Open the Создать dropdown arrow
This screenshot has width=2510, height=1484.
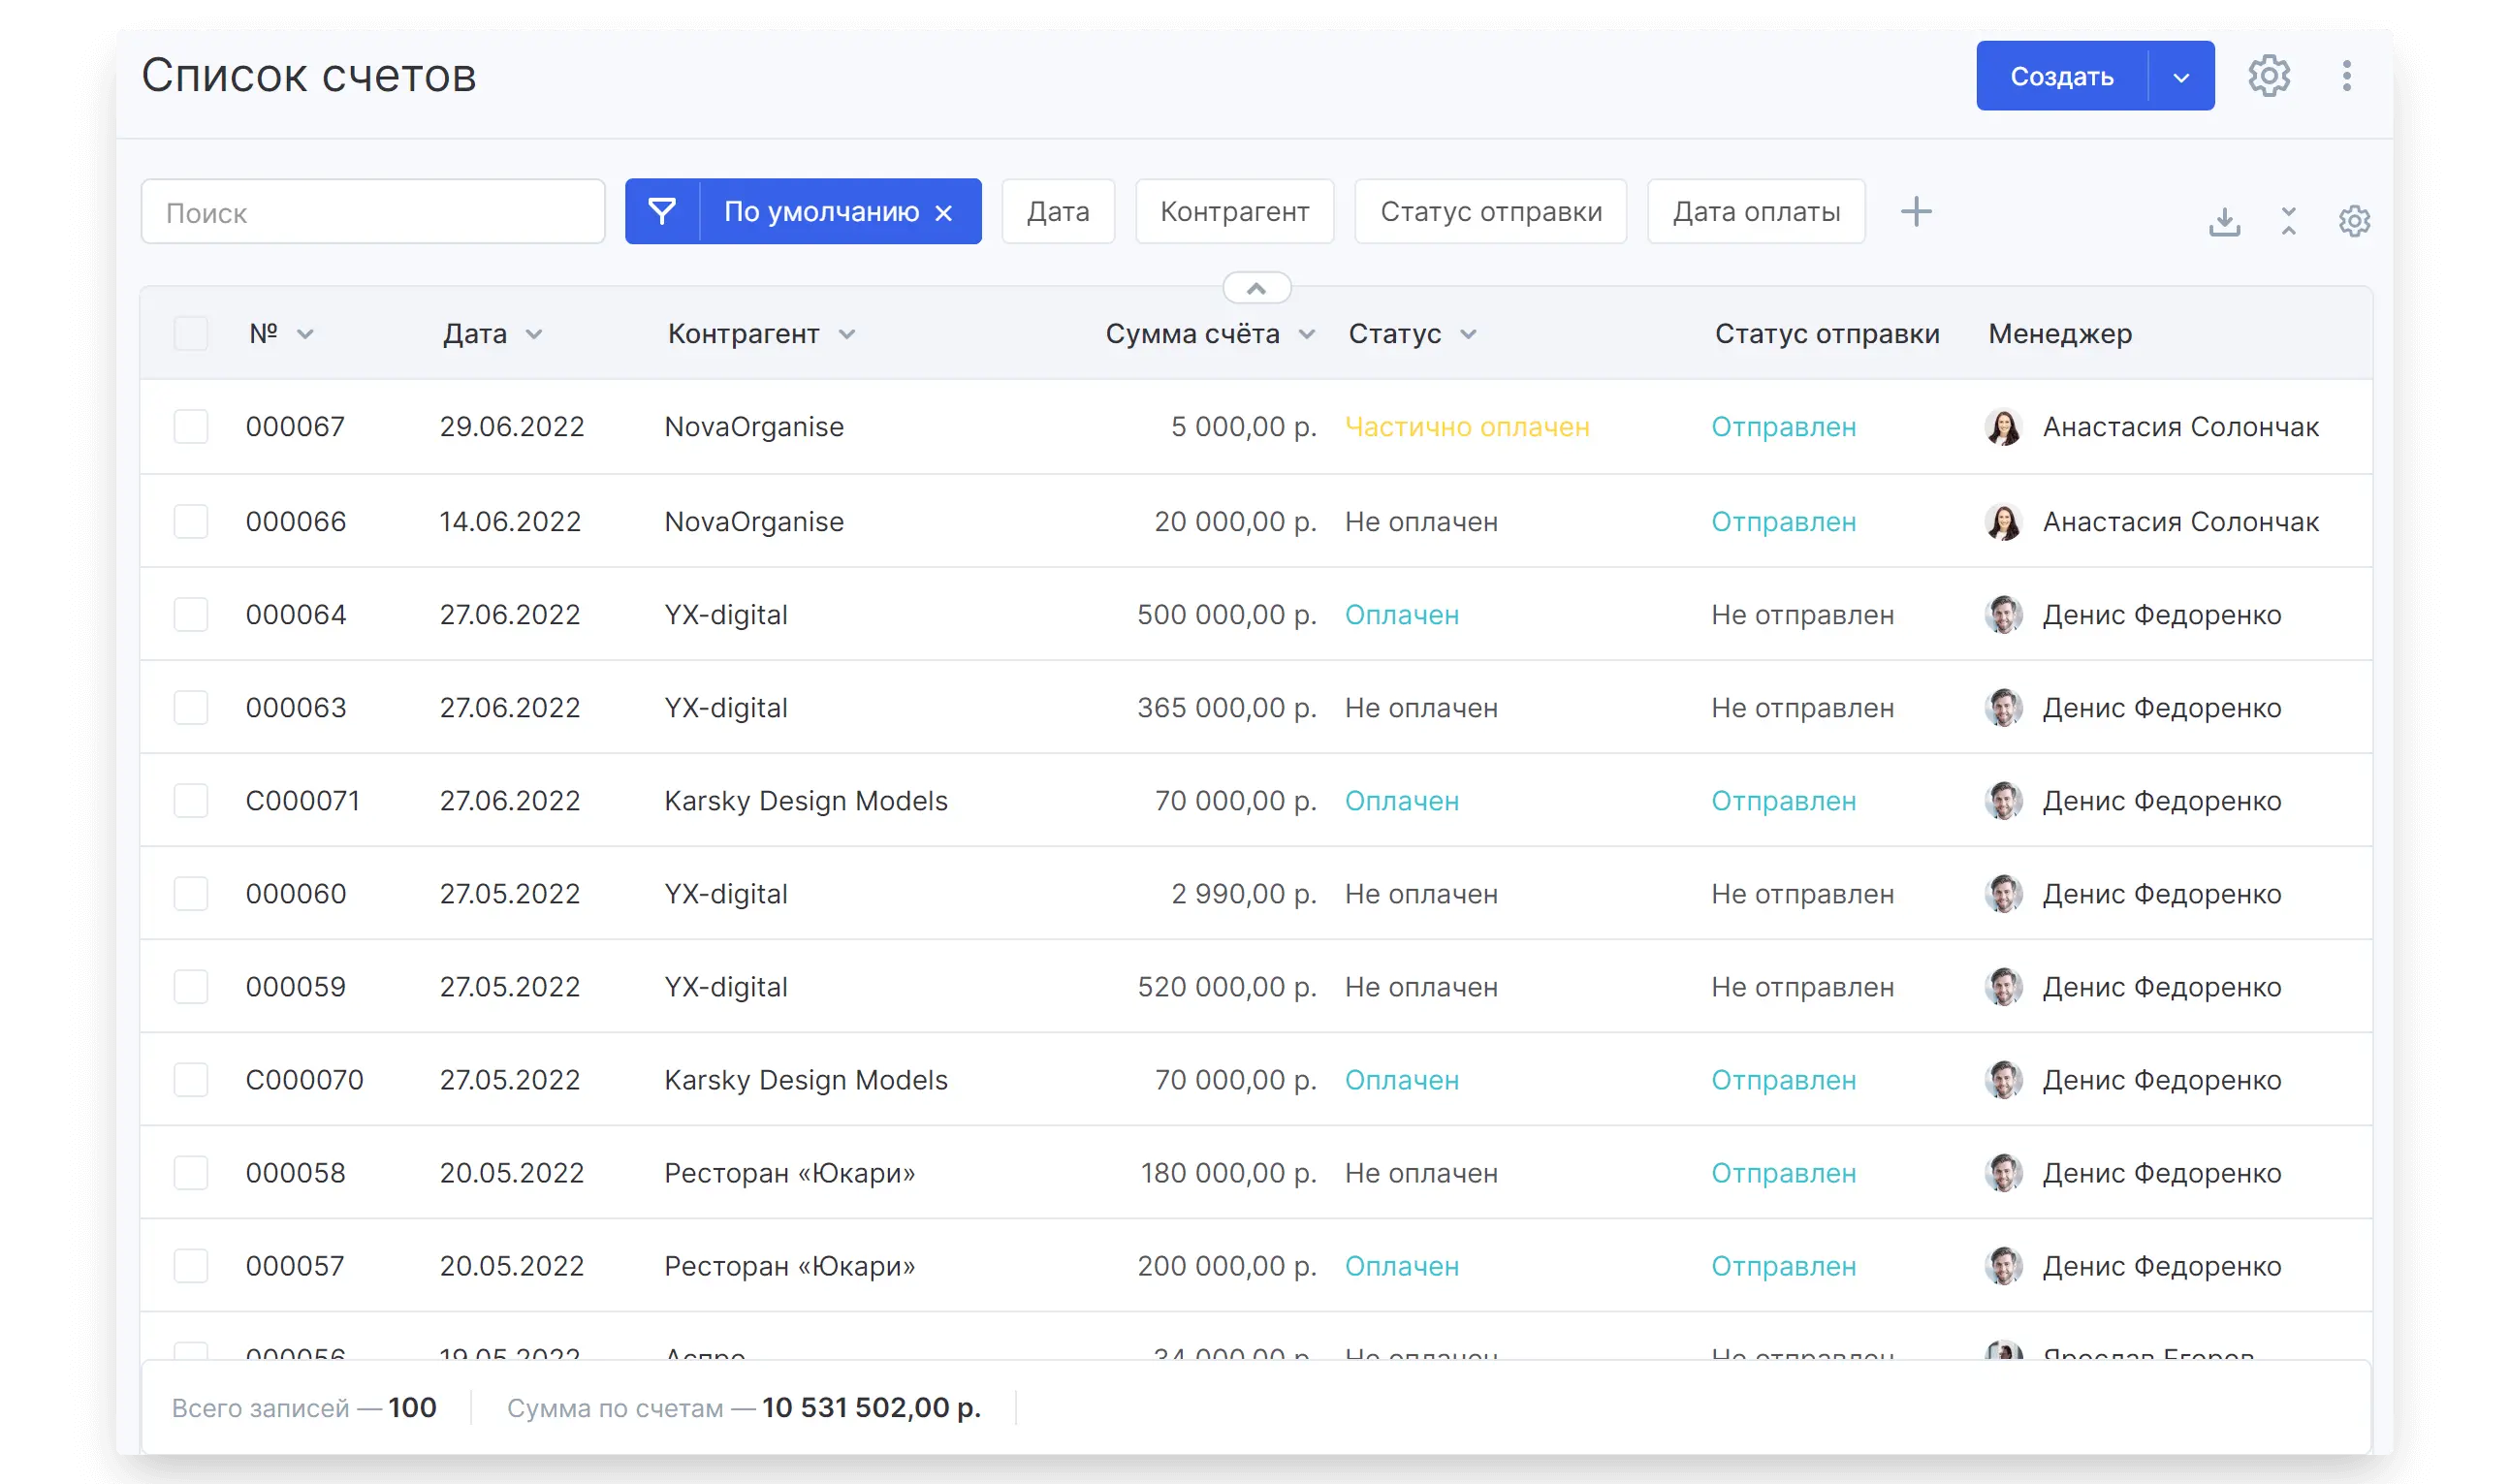click(x=2181, y=77)
